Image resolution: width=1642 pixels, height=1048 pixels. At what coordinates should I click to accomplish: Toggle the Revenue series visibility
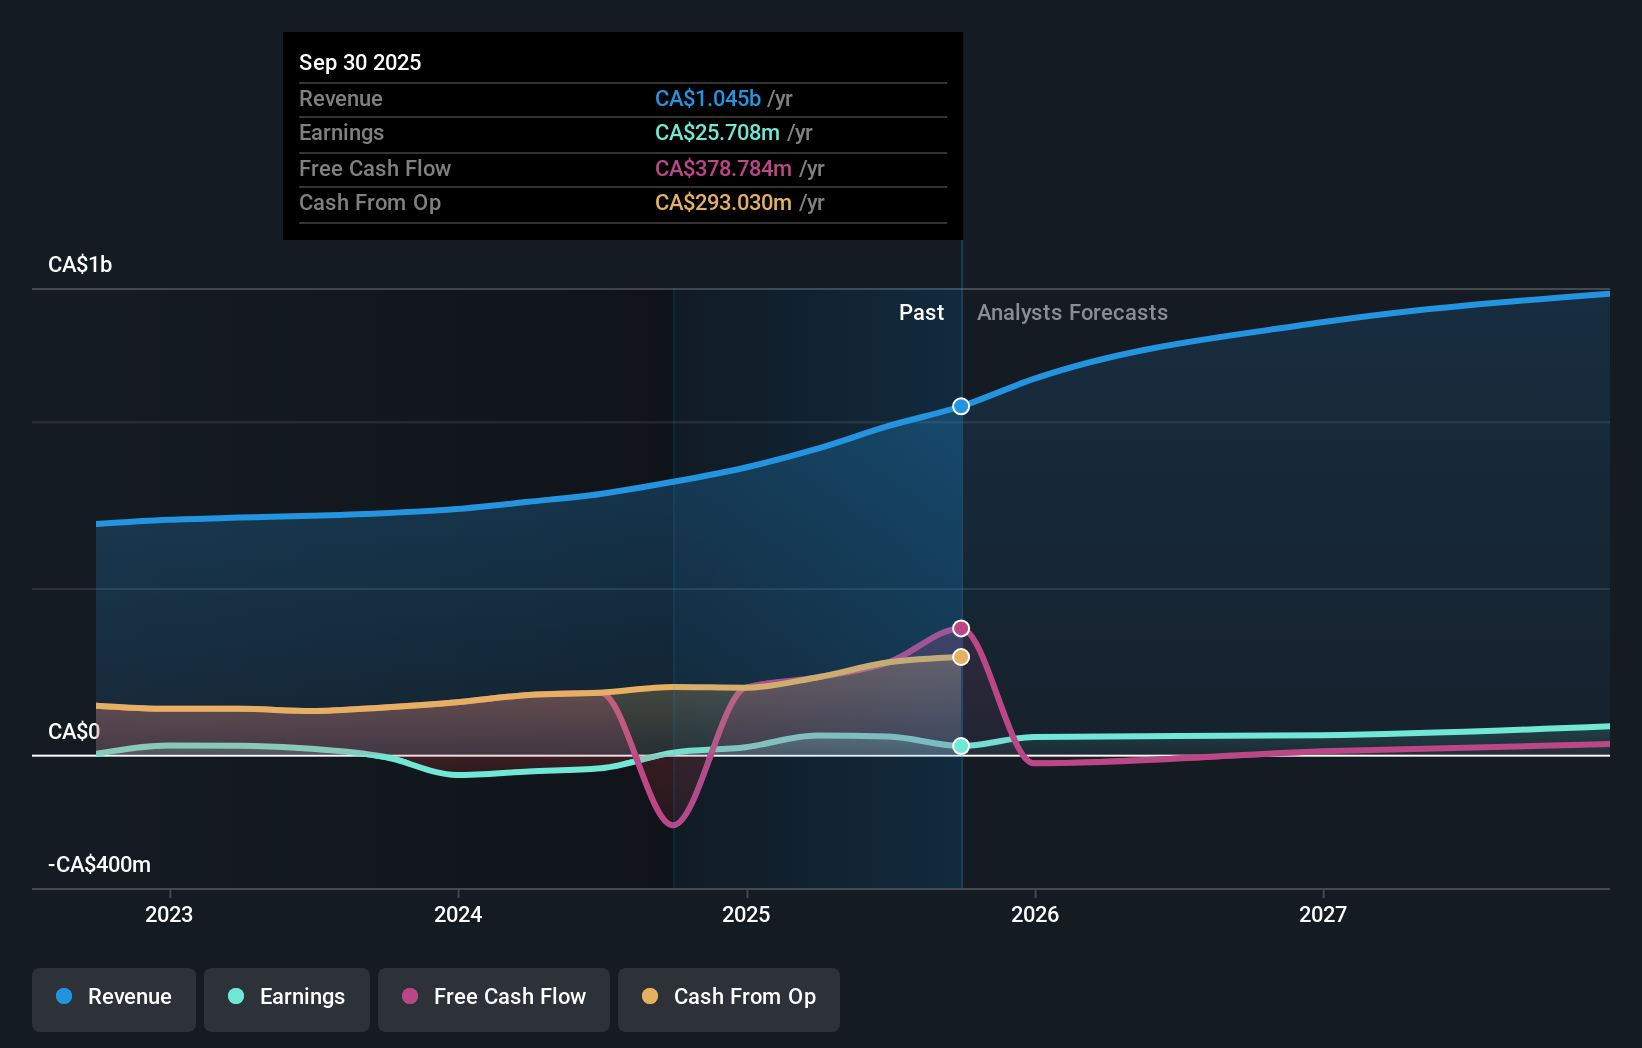click(113, 997)
